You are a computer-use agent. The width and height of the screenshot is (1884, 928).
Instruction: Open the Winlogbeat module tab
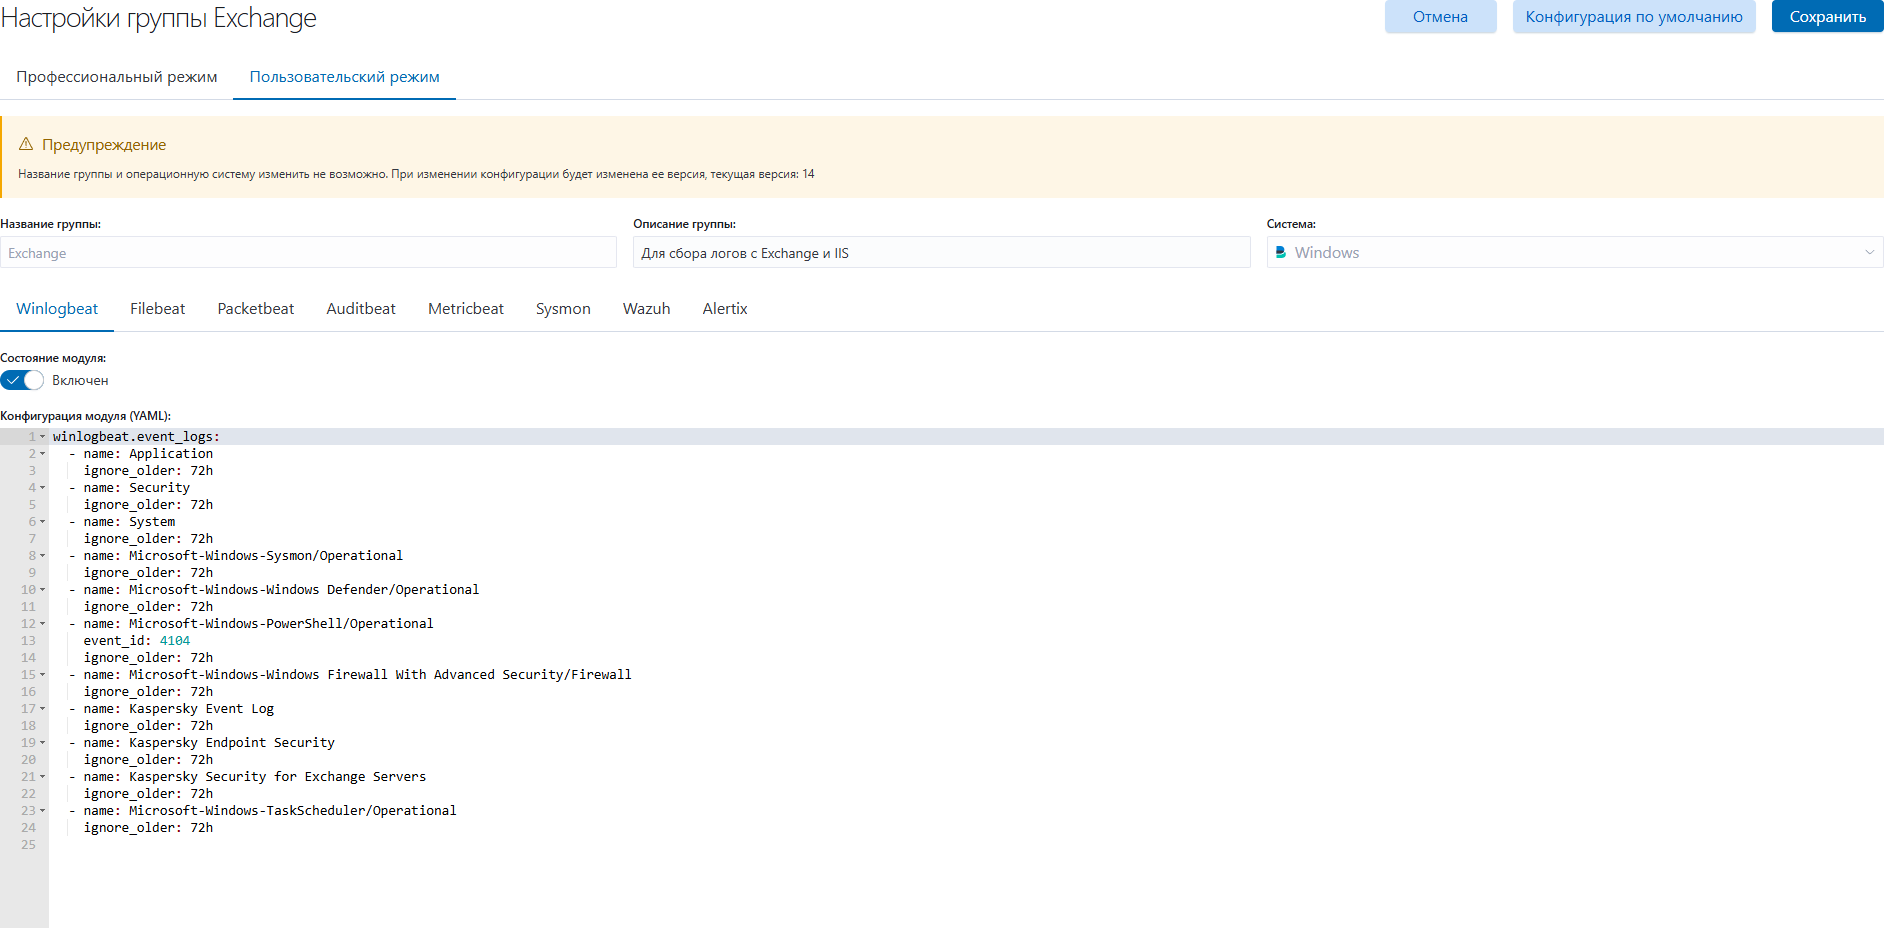pos(57,309)
